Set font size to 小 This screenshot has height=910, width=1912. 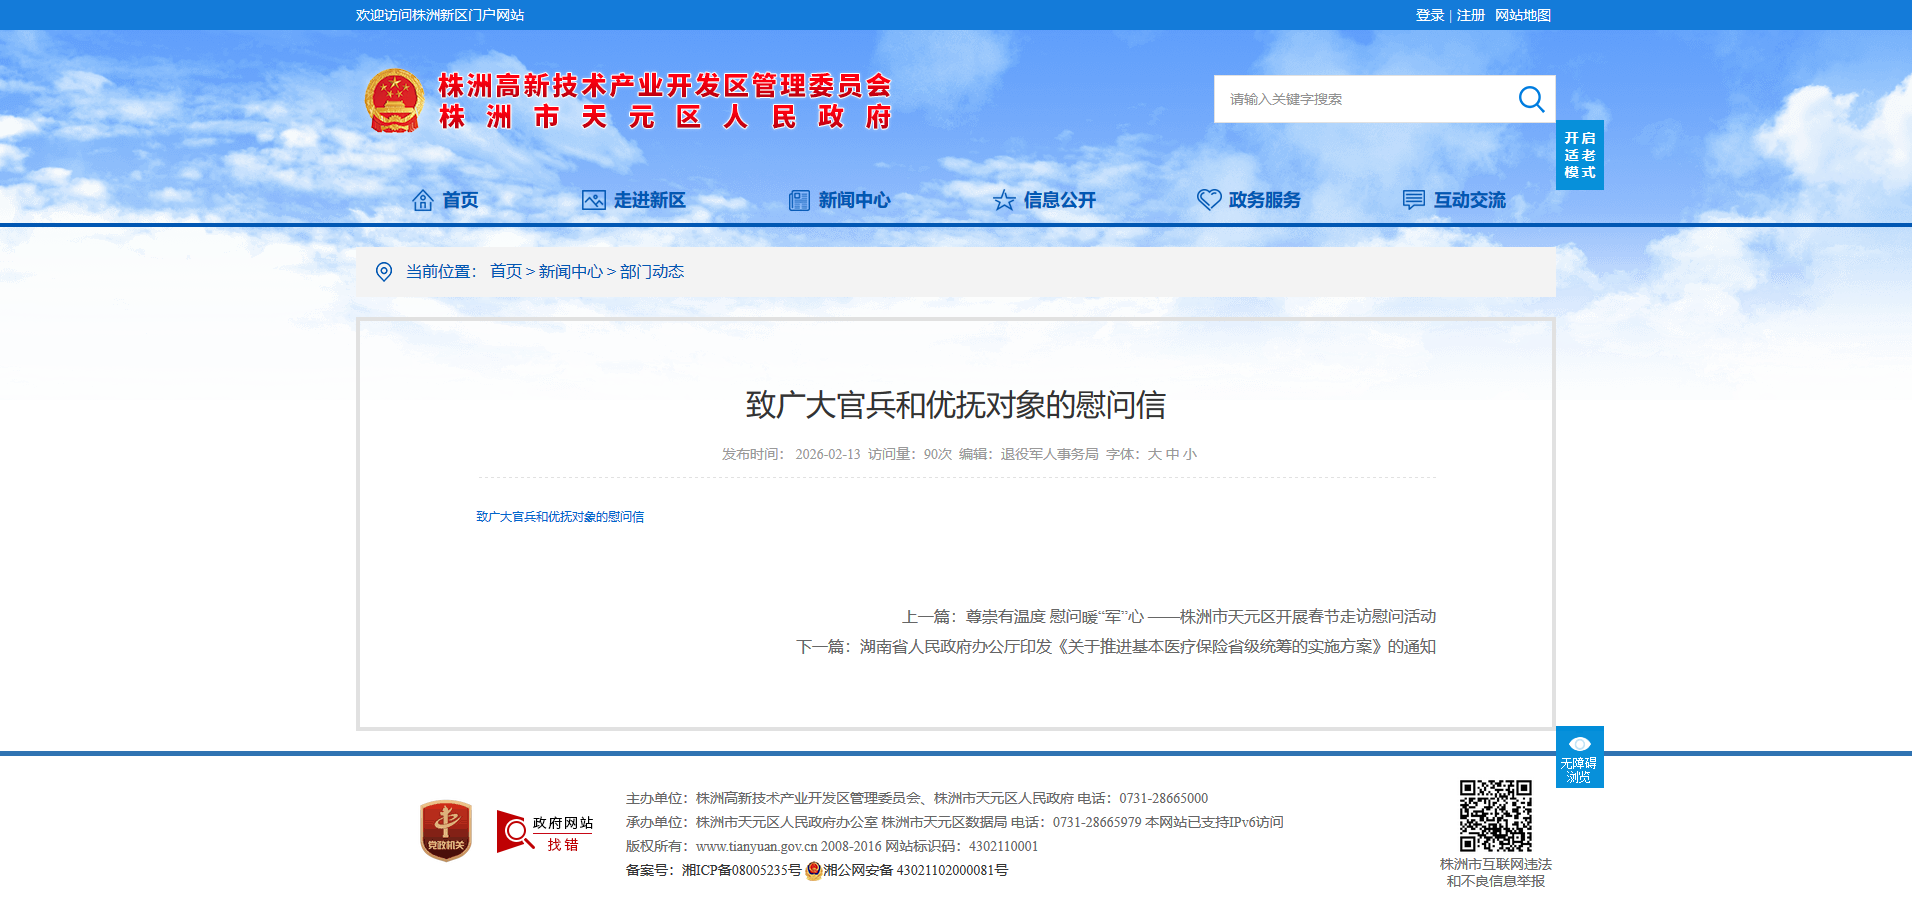pos(1190,454)
